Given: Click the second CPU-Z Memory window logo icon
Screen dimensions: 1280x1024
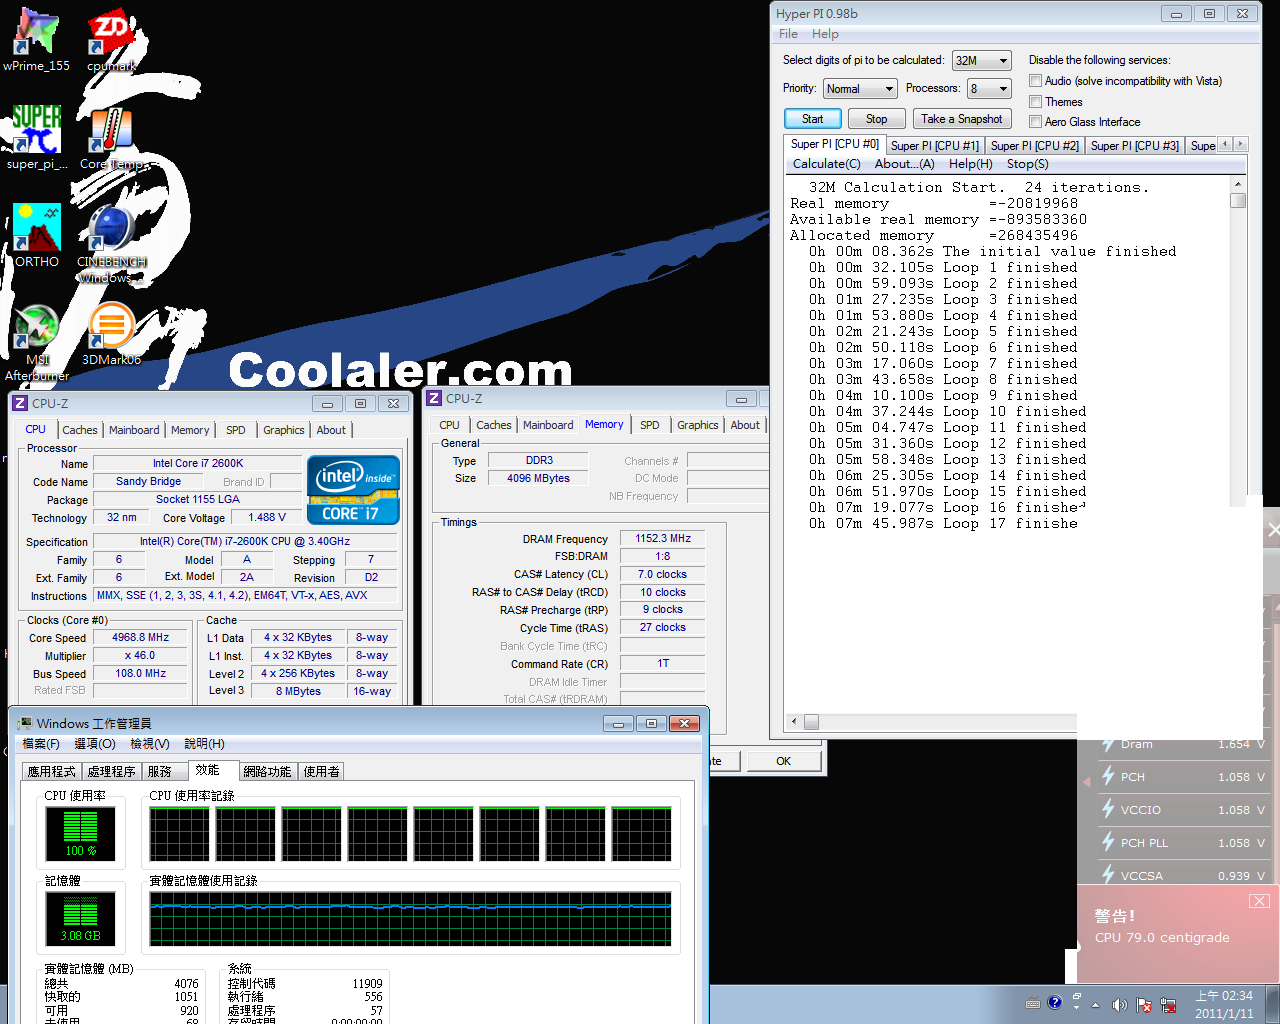Looking at the screenshot, I should (x=434, y=398).
